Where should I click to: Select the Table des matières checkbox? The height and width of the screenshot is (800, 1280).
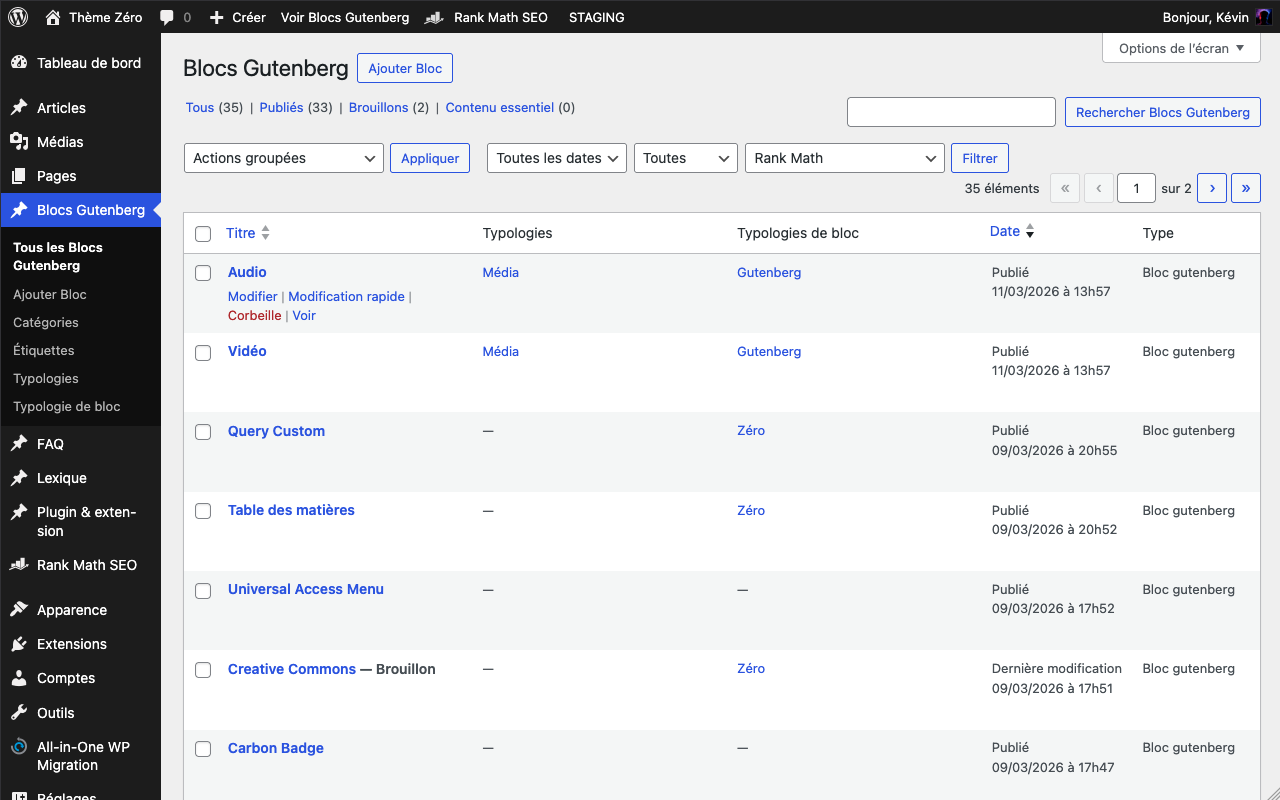(x=203, y=511)
